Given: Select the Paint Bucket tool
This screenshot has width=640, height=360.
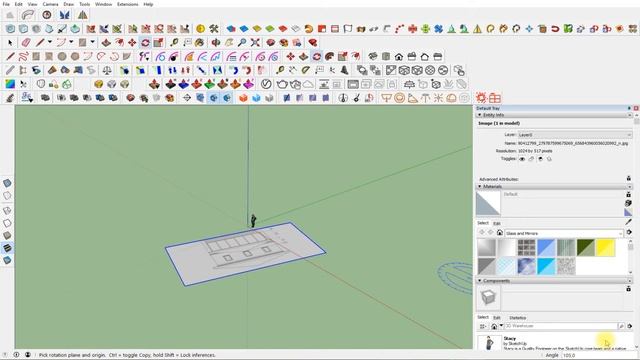Looking at the screenshot, I should [200, 42].
